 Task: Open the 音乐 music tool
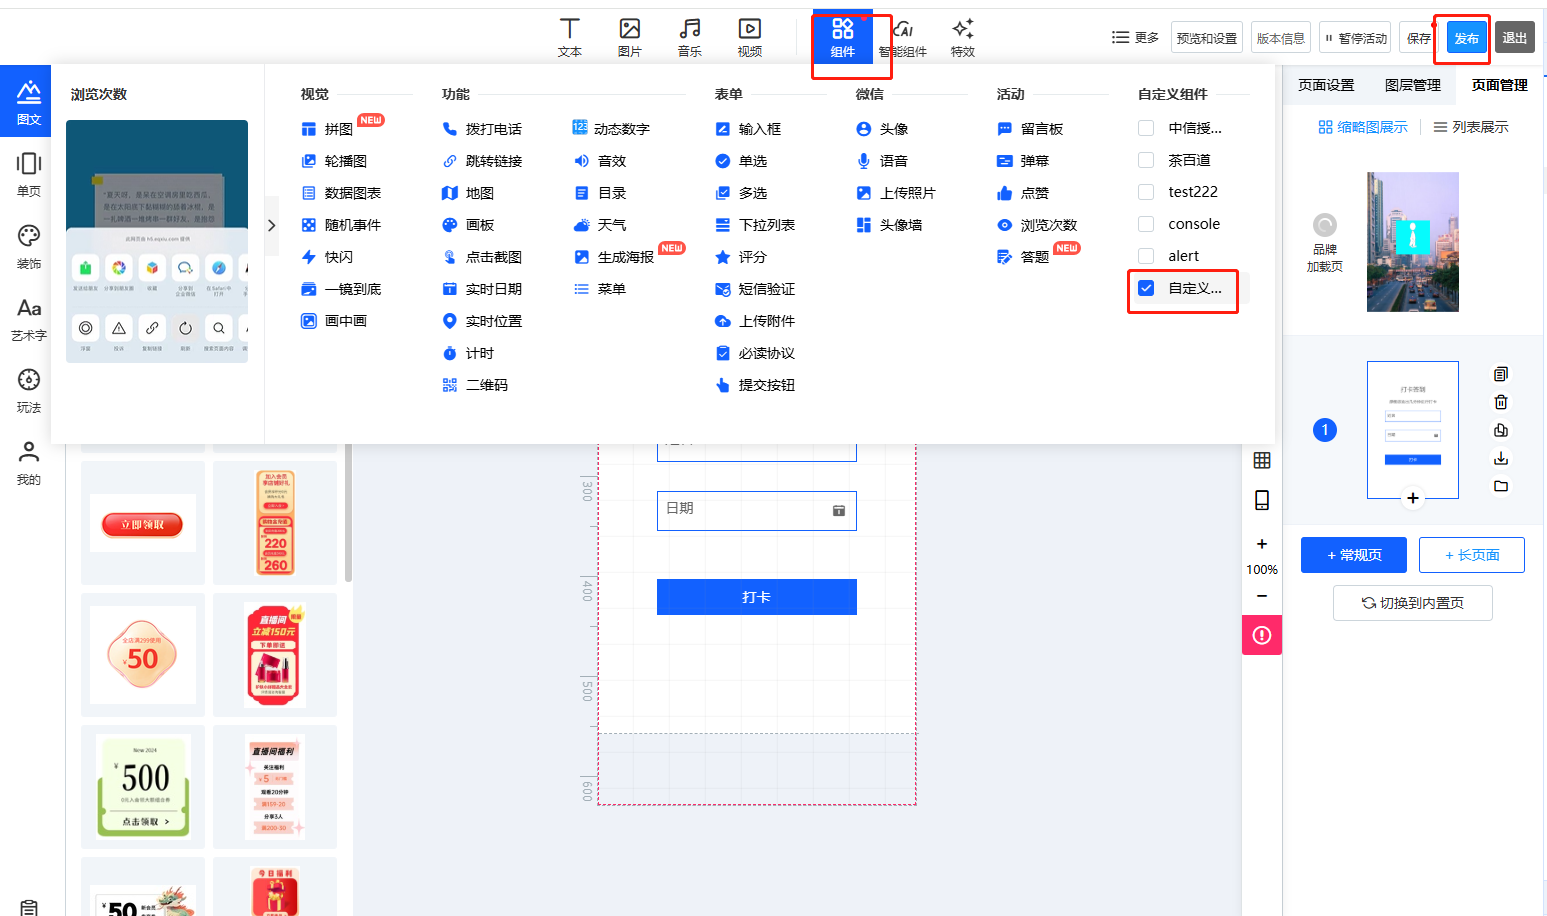689,38
